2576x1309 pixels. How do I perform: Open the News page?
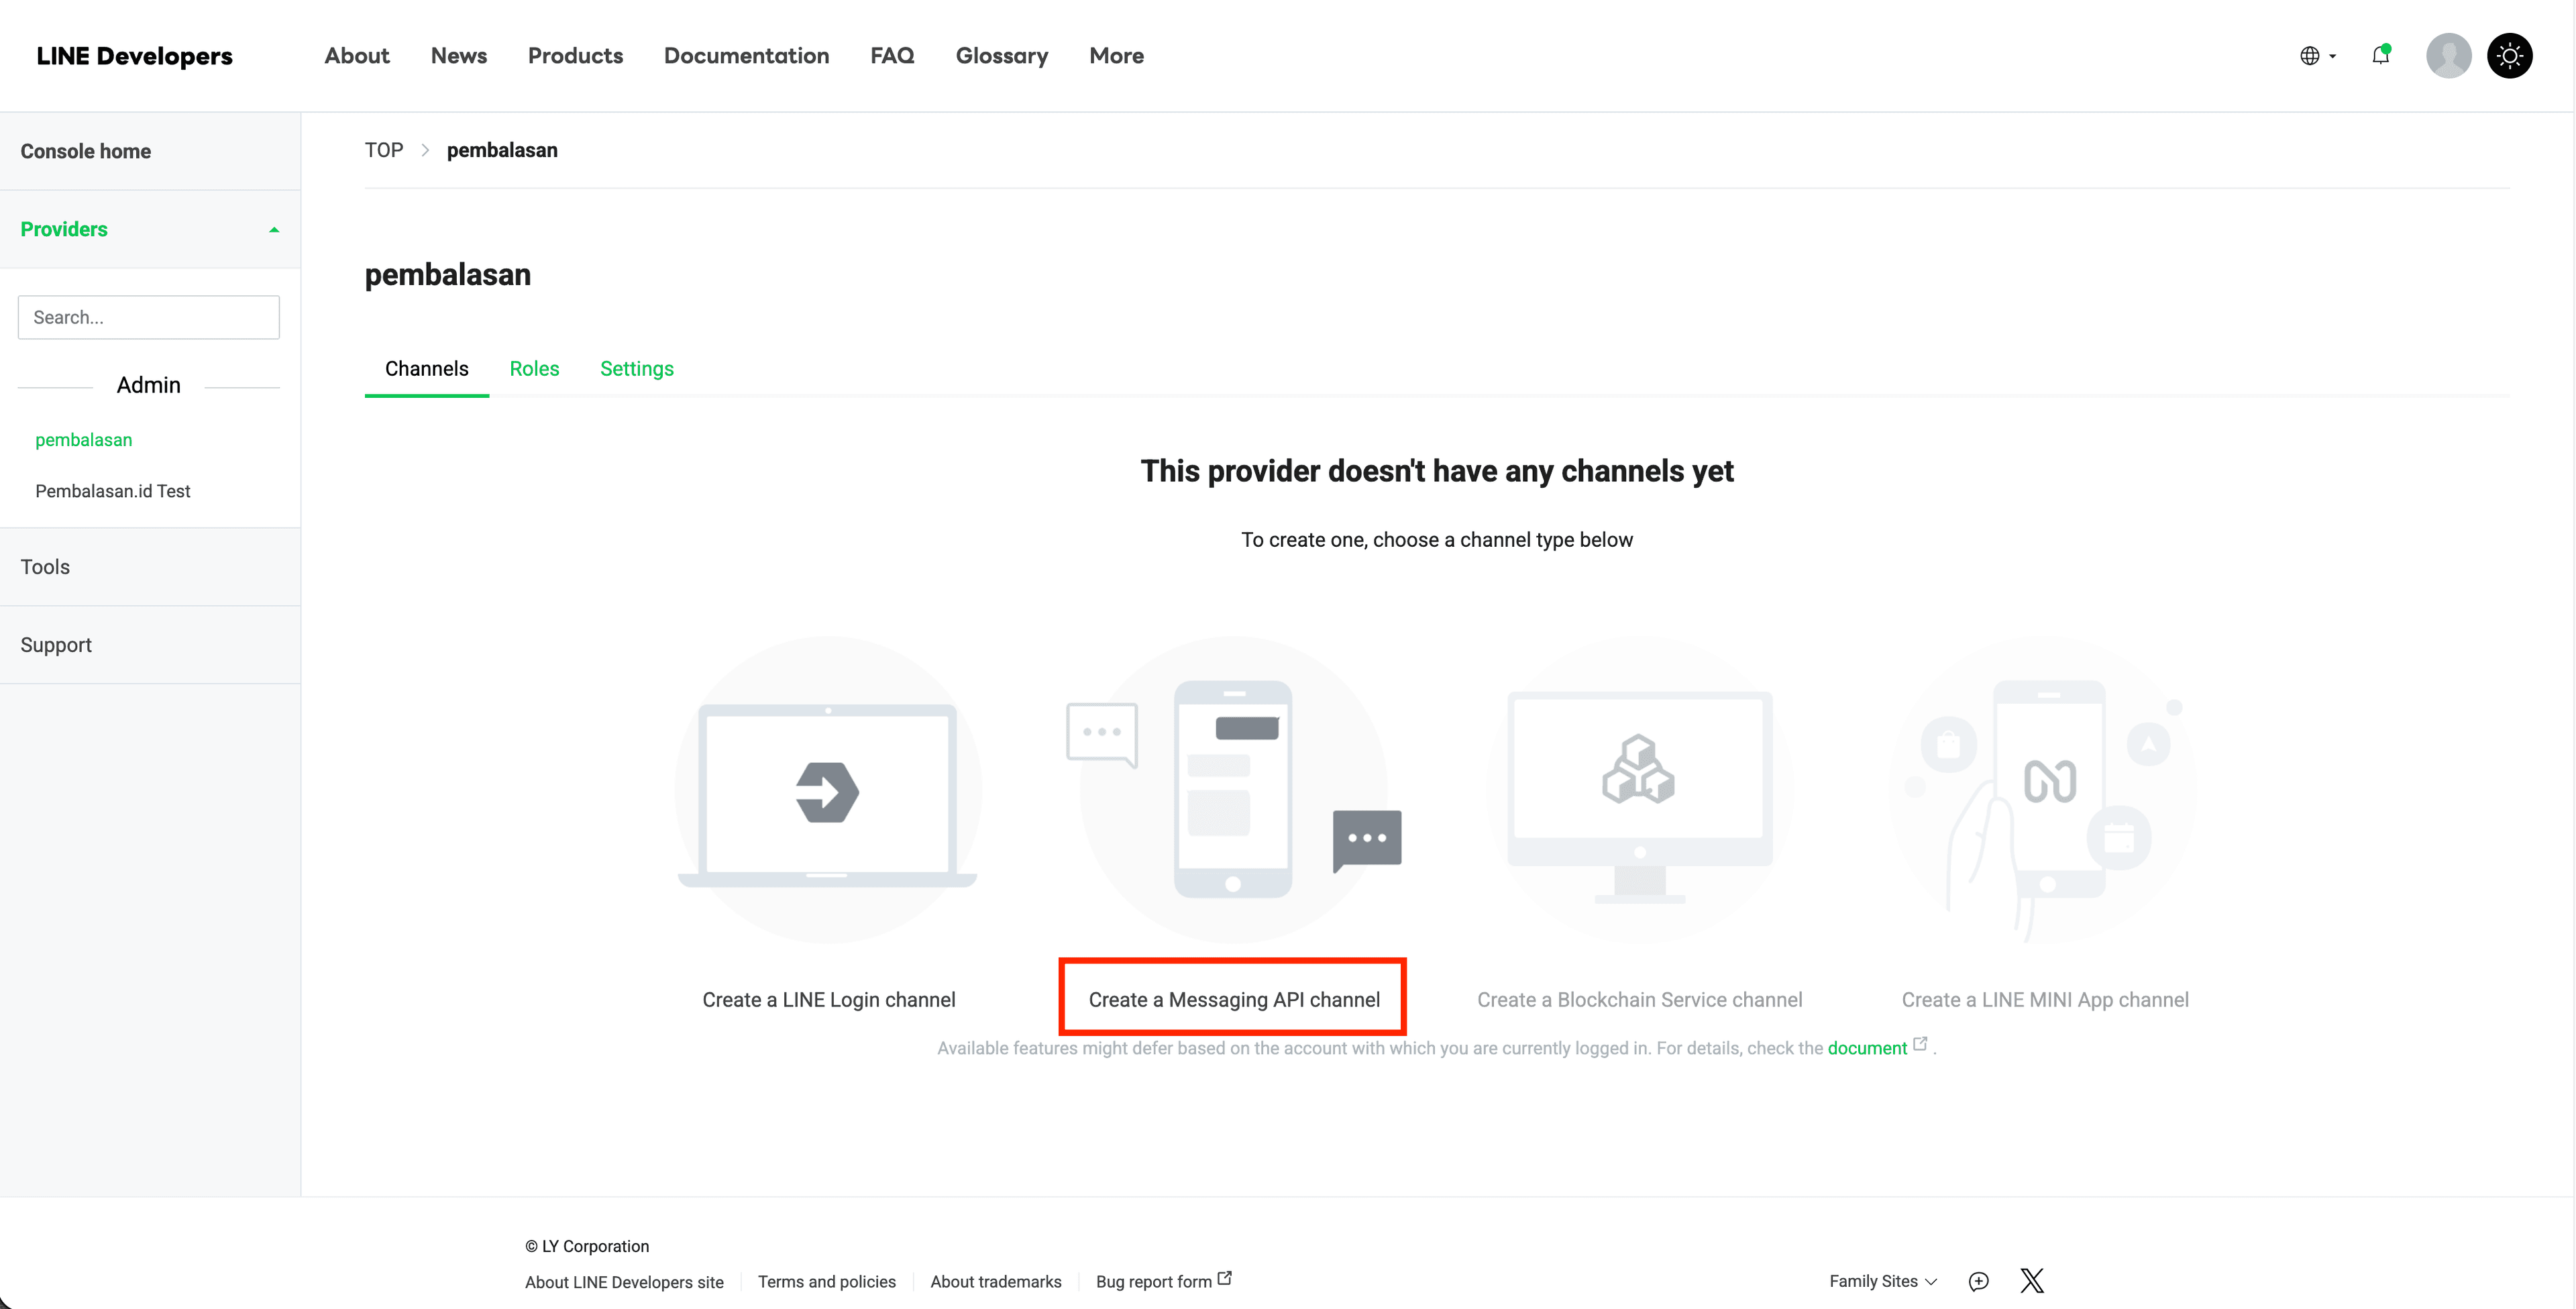459,56
